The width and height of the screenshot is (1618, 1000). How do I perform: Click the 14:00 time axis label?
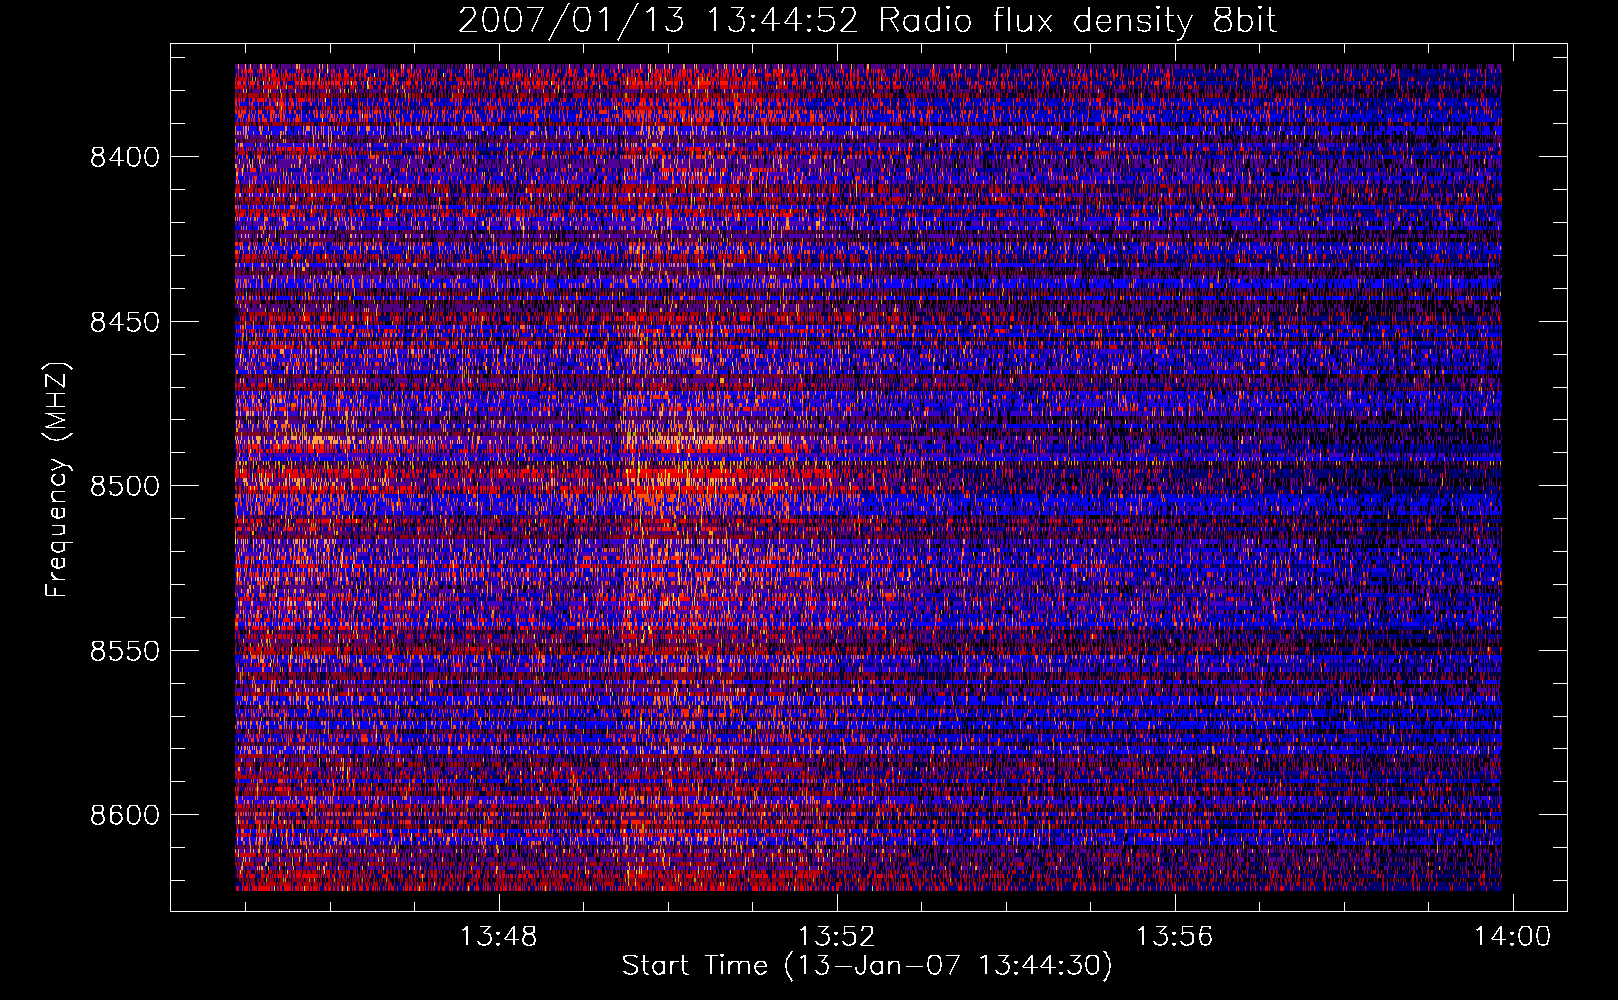click(x=1512, y=937)
